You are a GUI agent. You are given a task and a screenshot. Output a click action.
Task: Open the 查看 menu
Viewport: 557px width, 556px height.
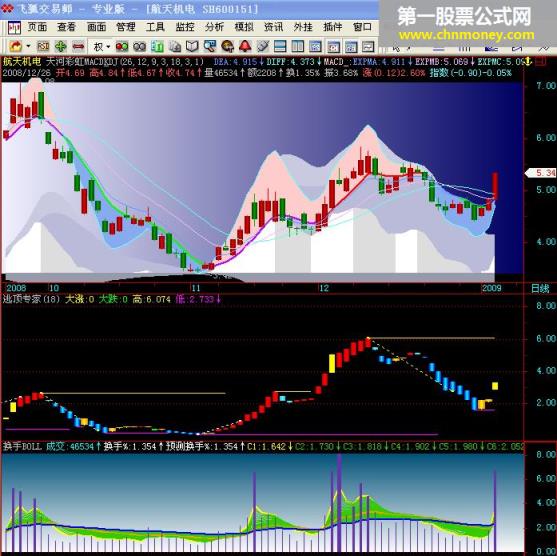[66, 27]
